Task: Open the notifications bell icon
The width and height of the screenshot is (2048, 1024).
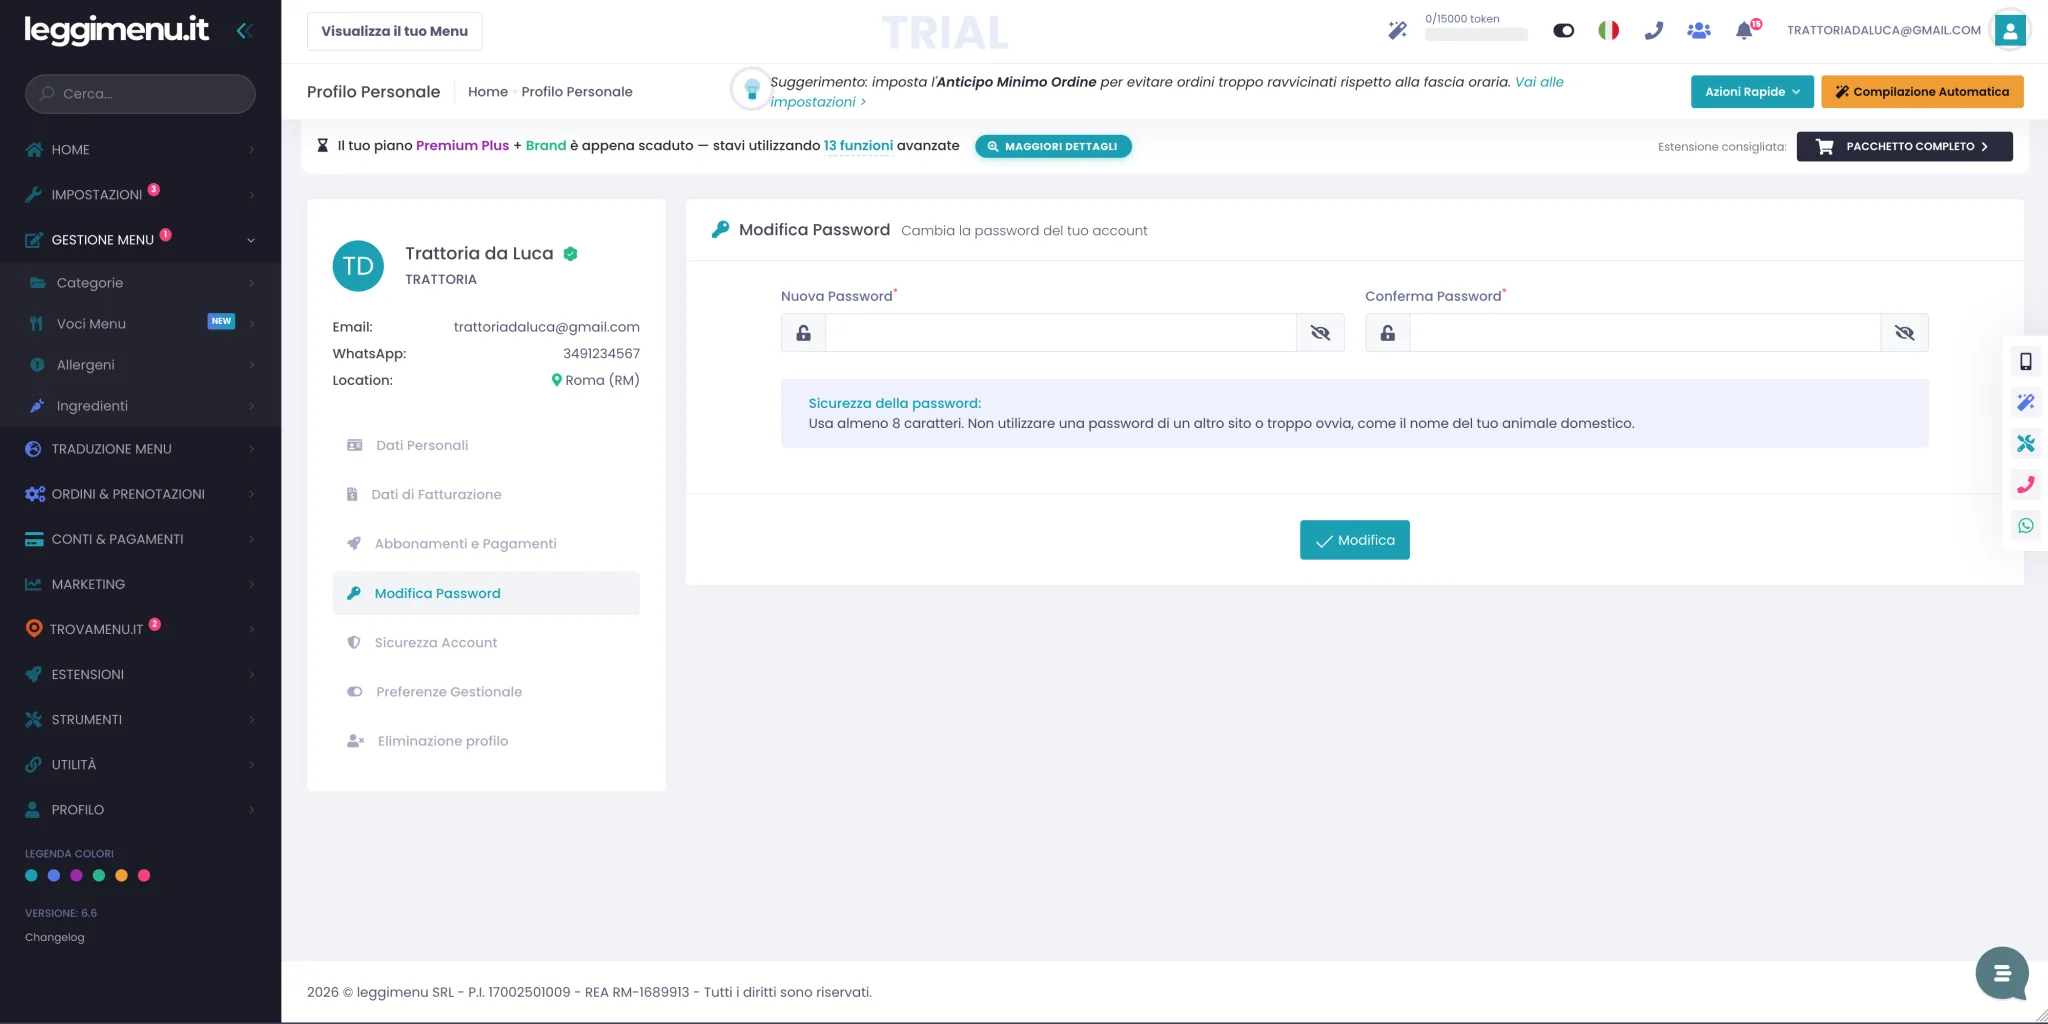Action: click(1744, 30)
